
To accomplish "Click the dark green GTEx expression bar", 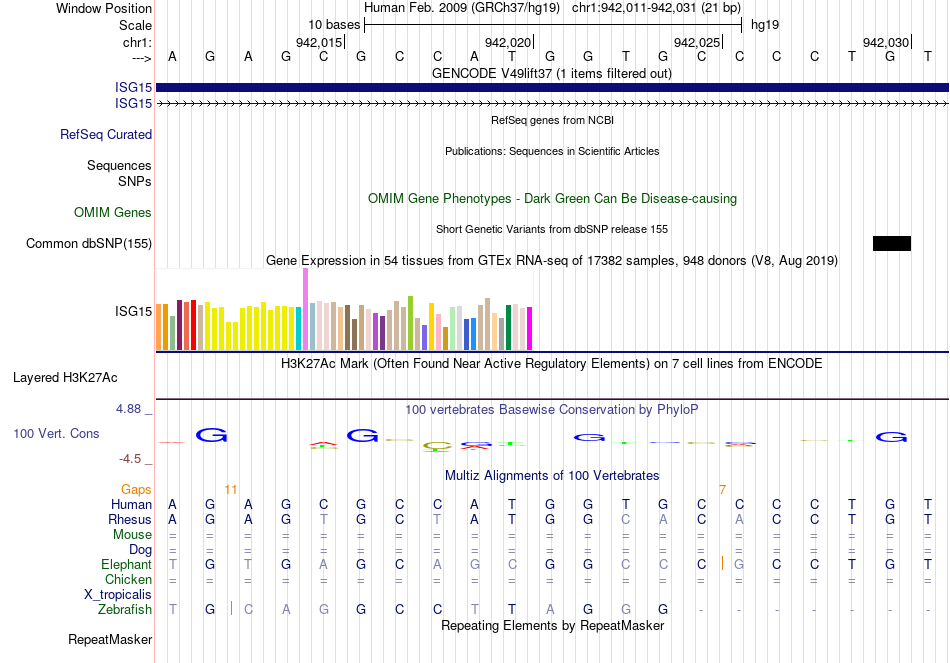I will (x=508, y=328).
